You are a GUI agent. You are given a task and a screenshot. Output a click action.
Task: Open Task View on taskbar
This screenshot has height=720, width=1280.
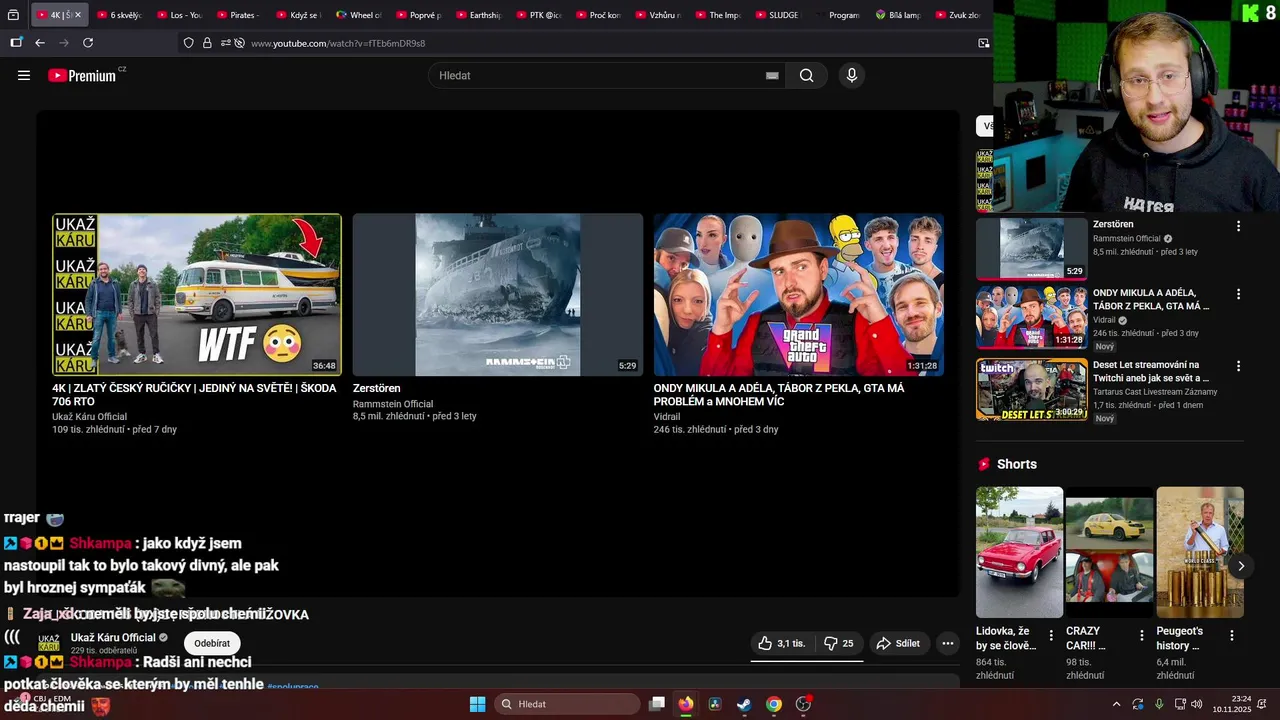(657, 704)
